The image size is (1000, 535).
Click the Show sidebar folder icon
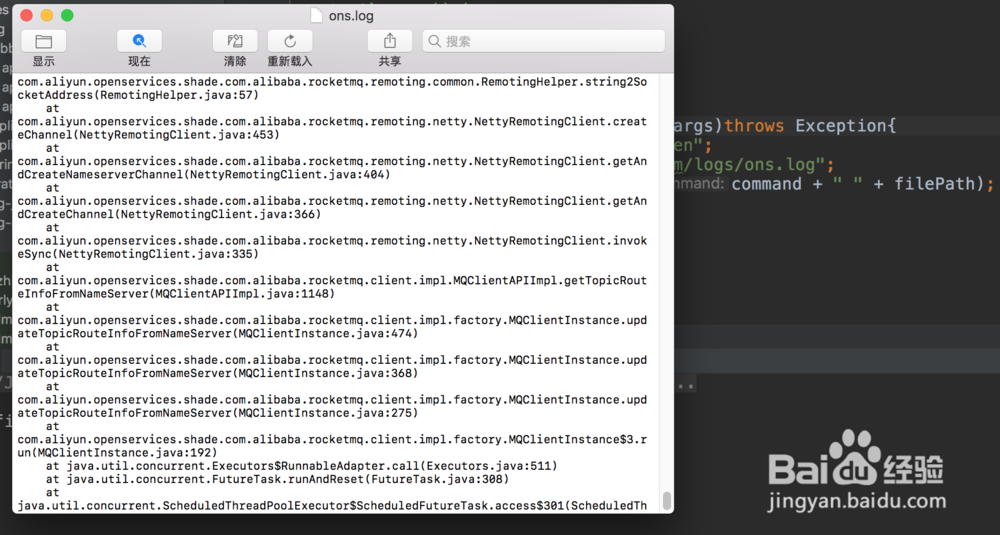43,41
